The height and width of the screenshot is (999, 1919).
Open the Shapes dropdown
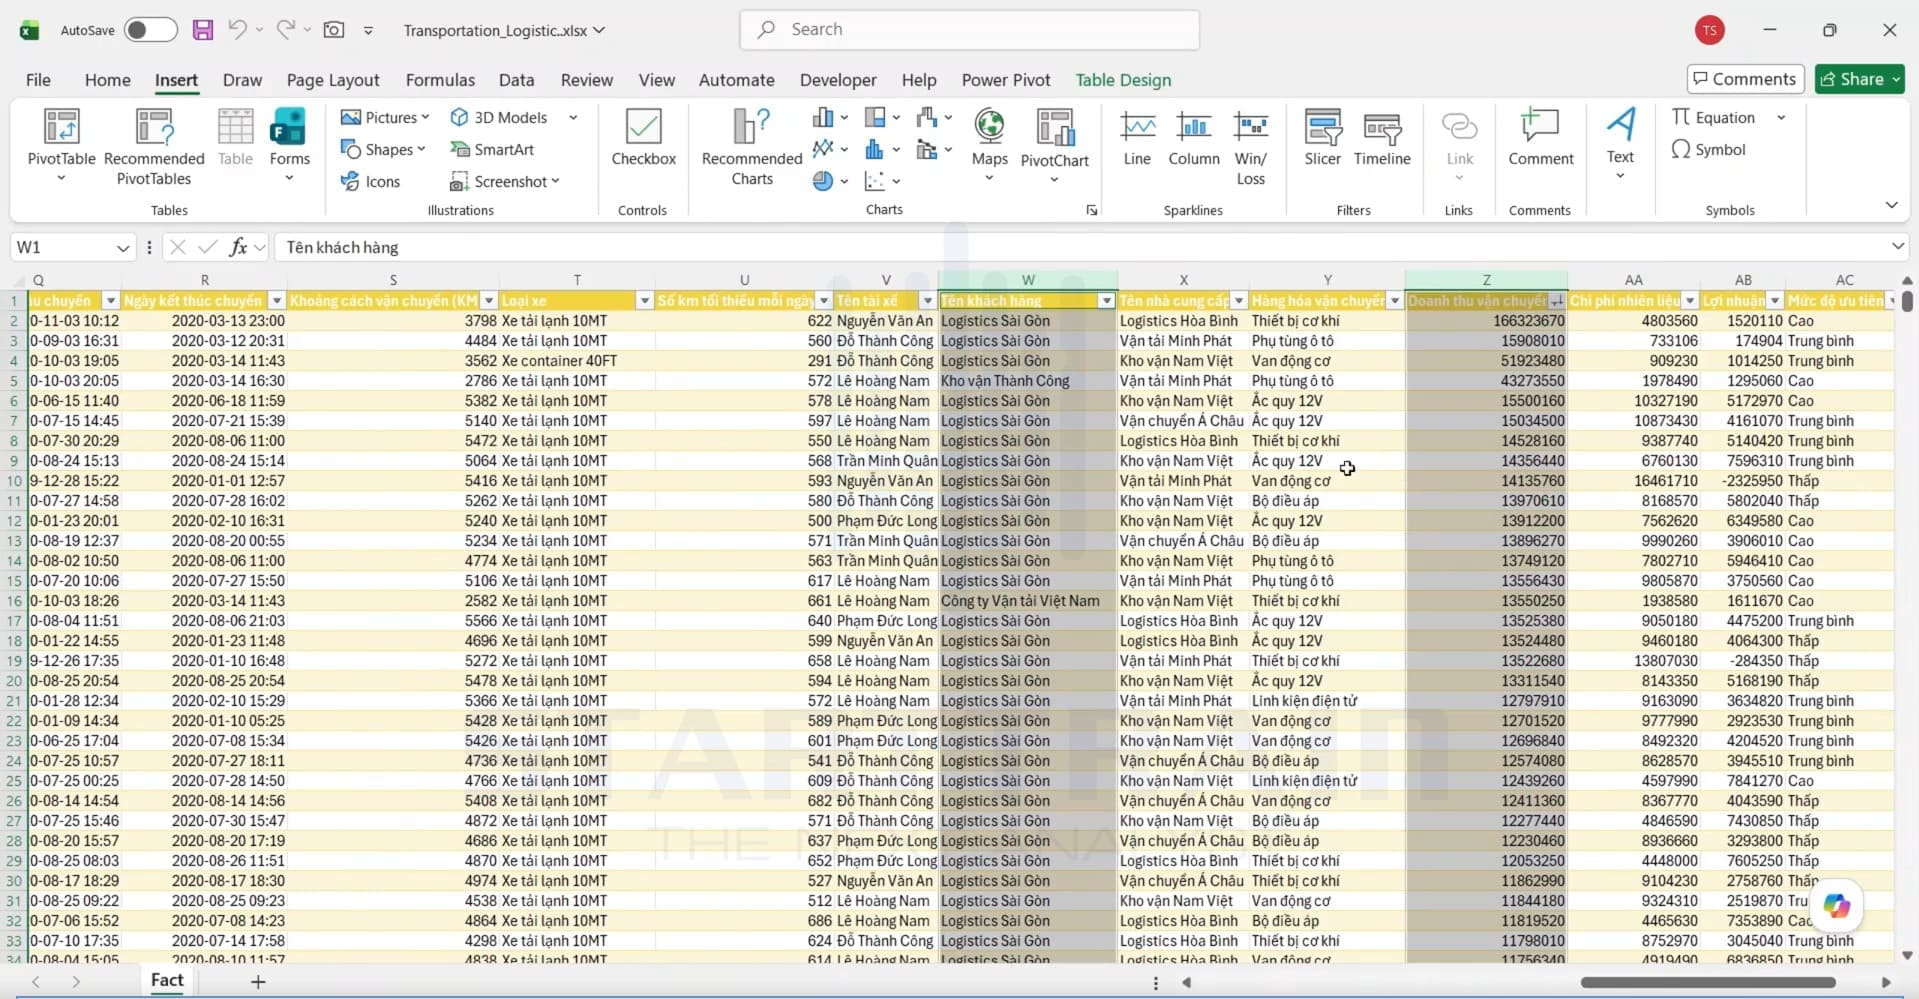pos(383,149)
